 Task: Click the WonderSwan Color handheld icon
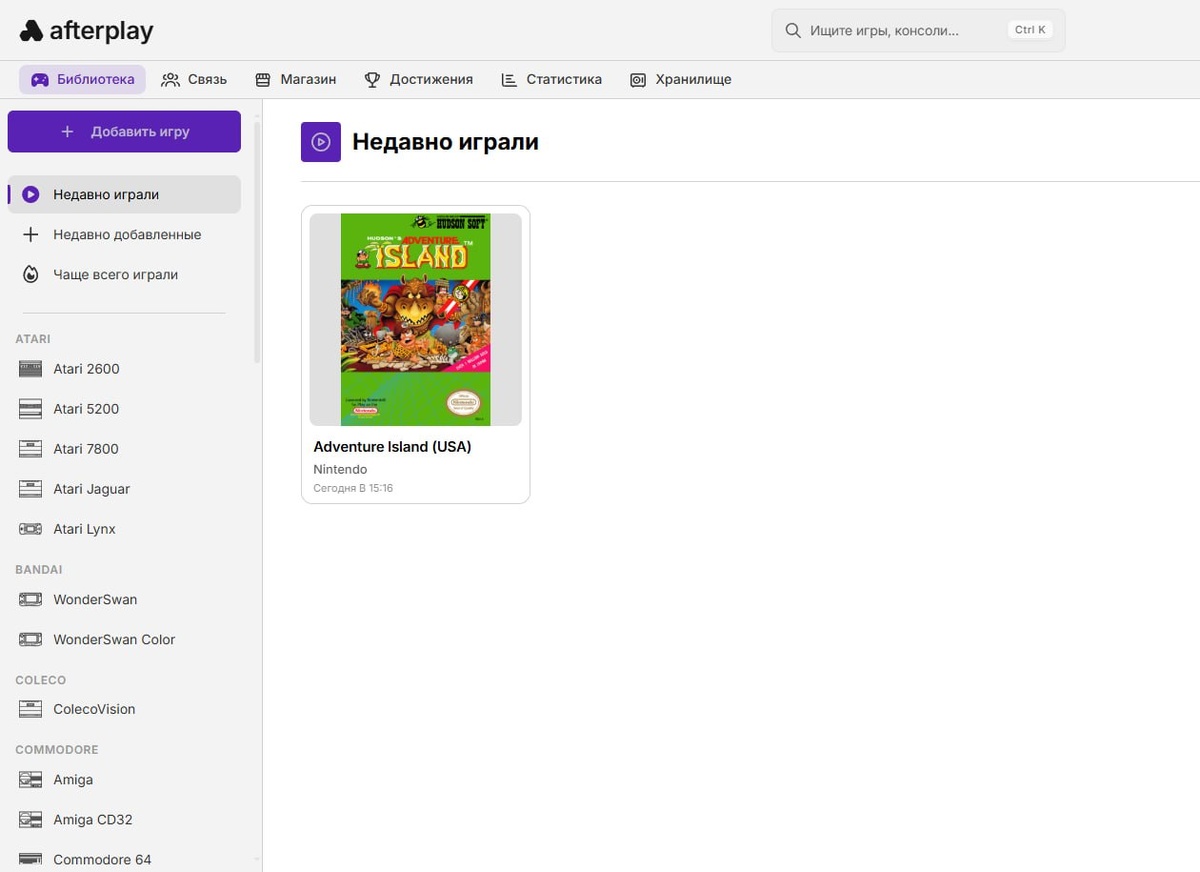pyautogui.click(x=31, y=640)
